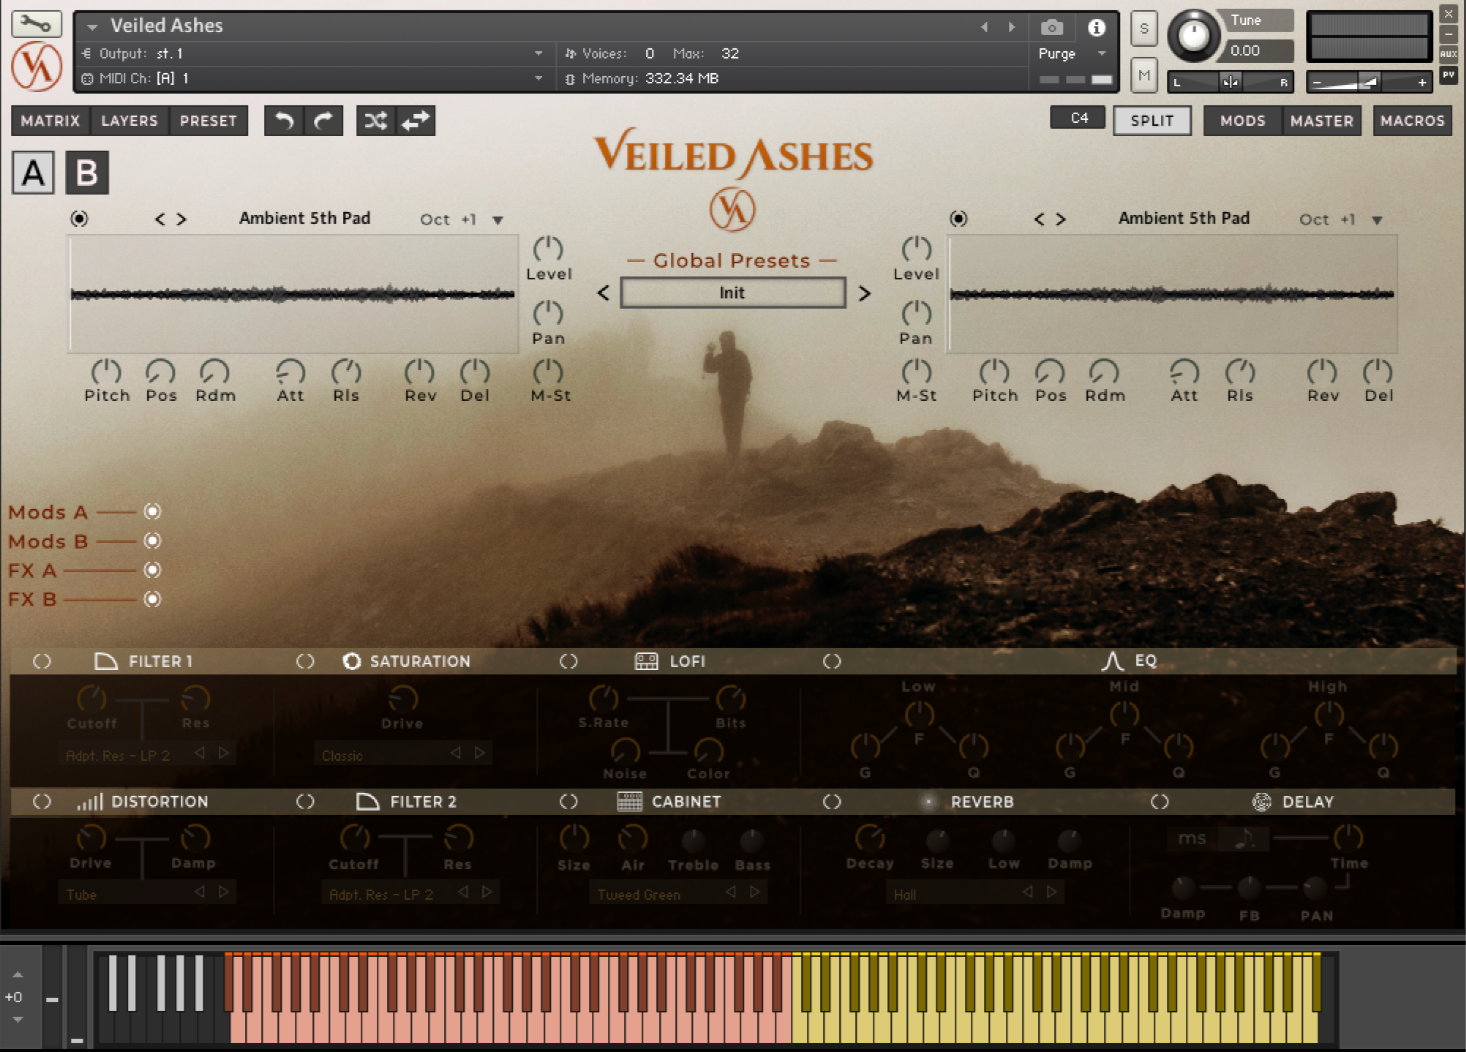Open Filter 1 type Adpt. Res LP 2 selector
The image size is (1466, 1052).
(148, 755)
